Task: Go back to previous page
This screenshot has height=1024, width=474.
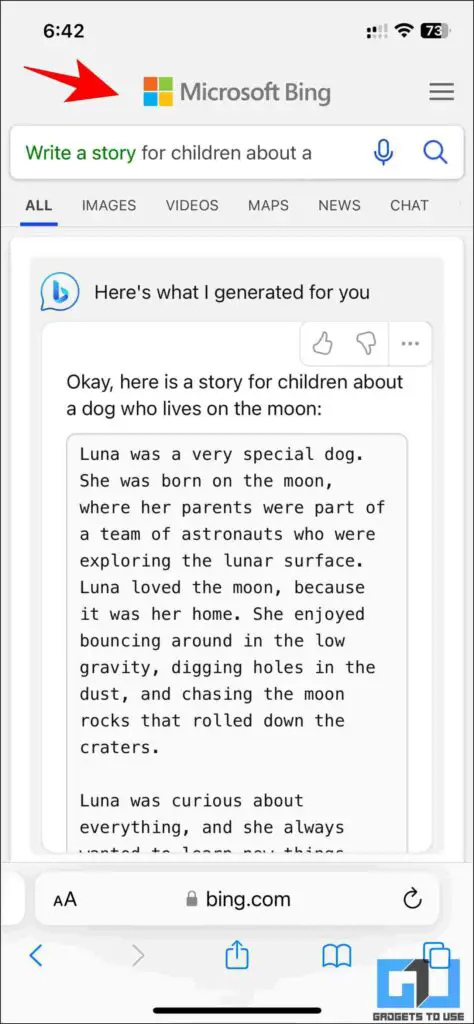Action: pos(37,956)
